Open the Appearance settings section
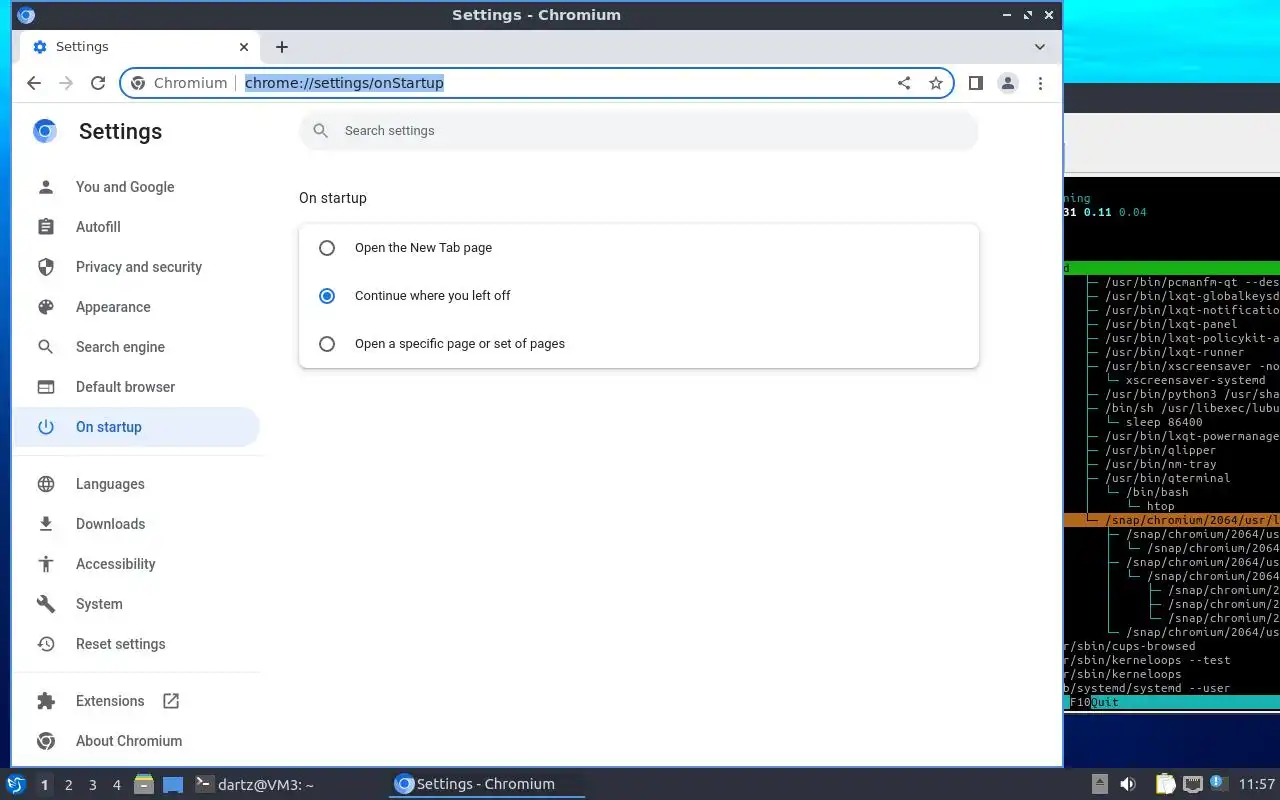Image resolution: width=1280 pixels, height=800 pixels. pos(136,307)
